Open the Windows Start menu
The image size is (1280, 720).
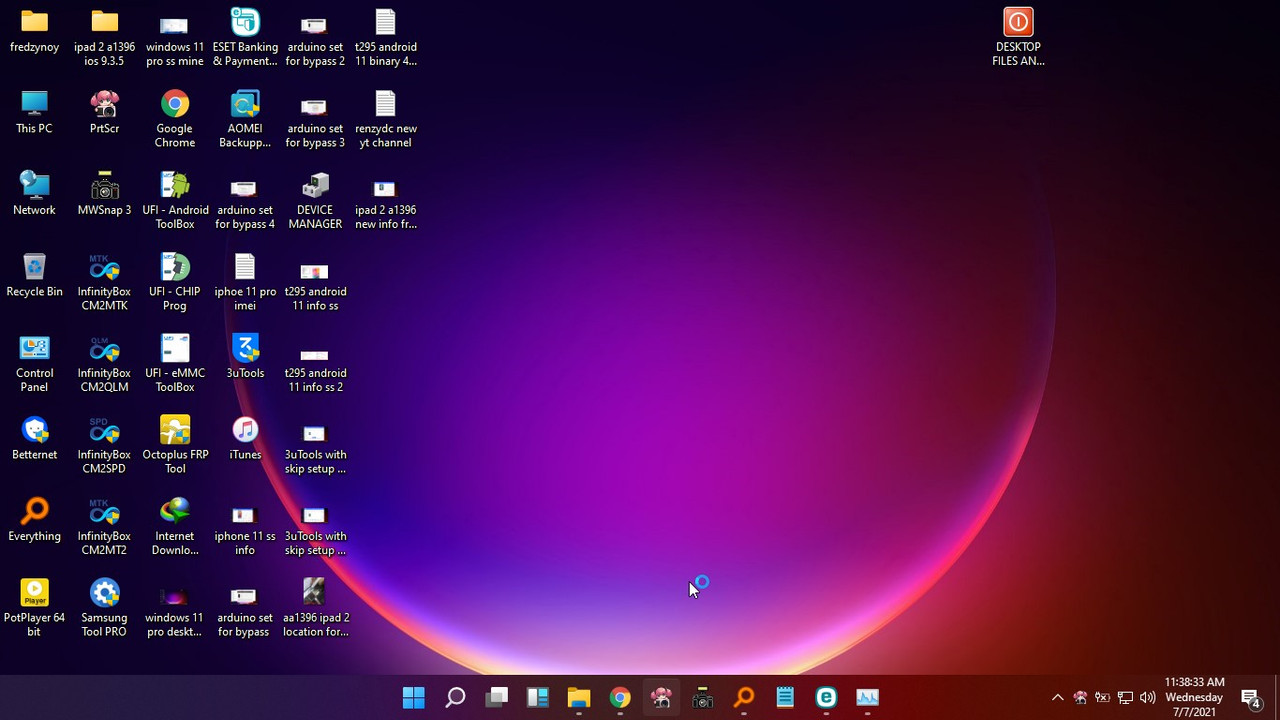414,697
